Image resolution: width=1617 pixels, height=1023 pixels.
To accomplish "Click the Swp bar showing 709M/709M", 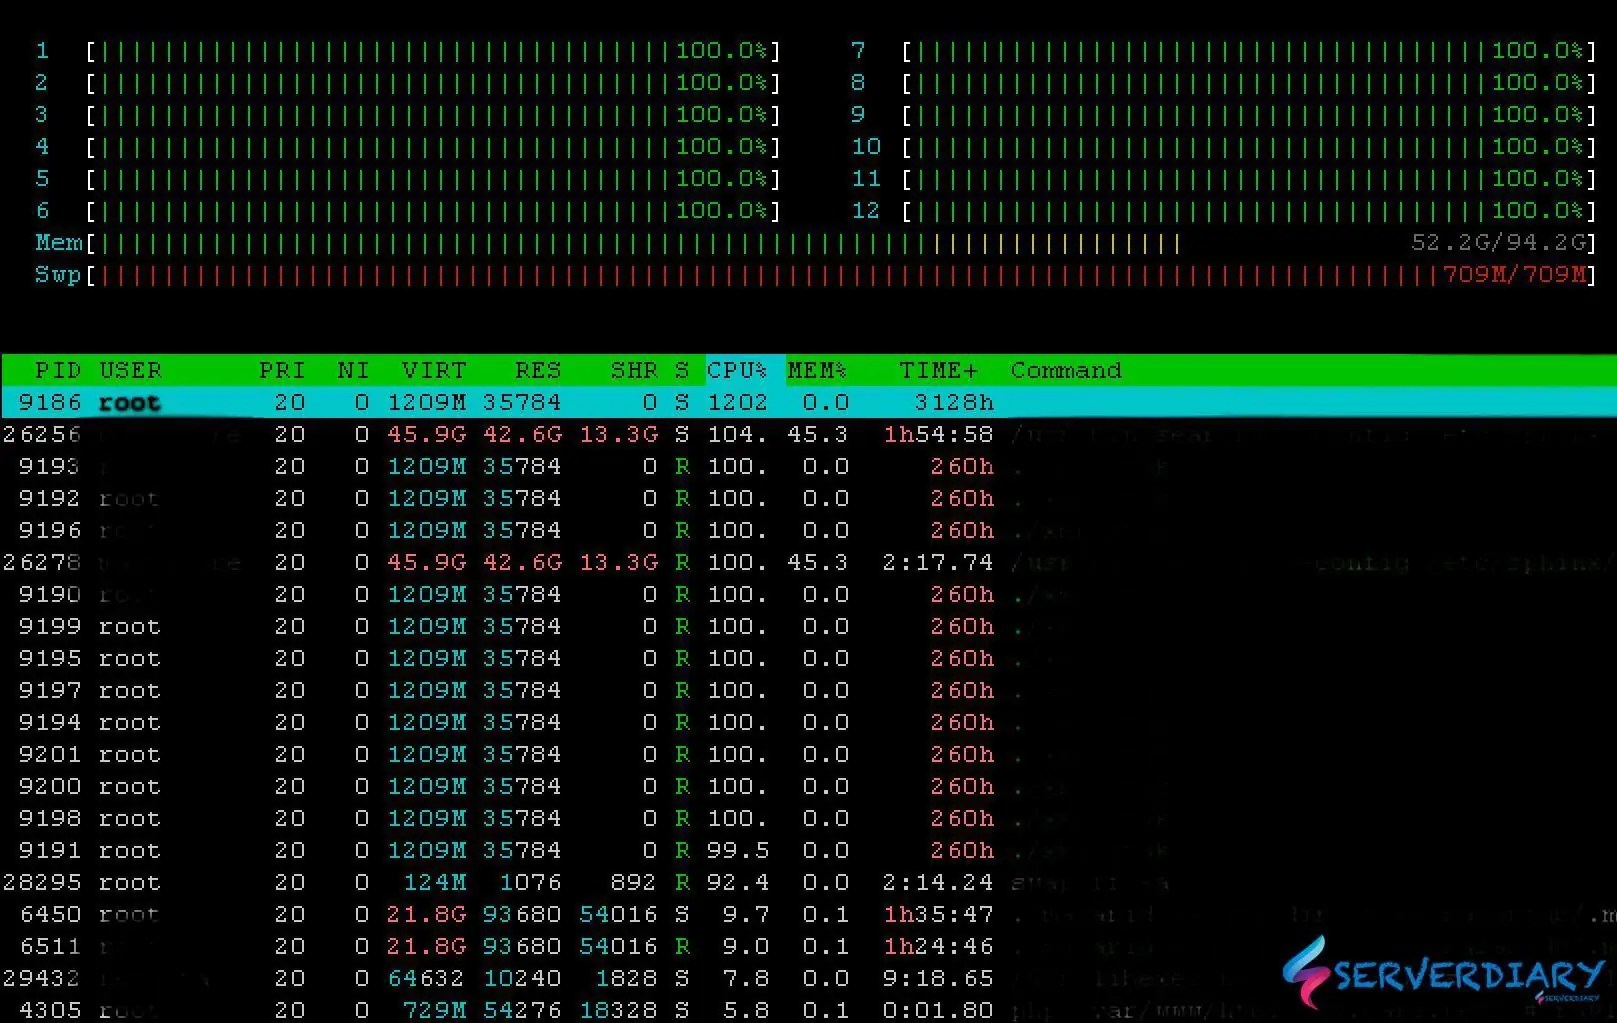I will coord(700,274).
